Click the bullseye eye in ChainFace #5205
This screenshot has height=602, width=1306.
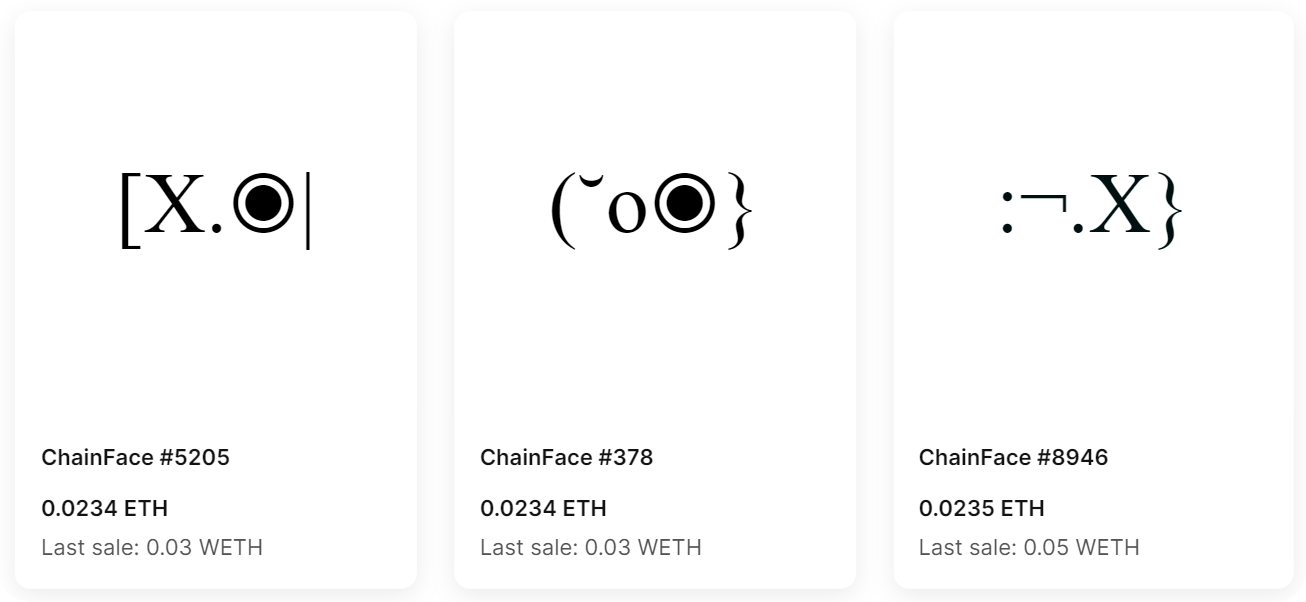coord(262,204)
